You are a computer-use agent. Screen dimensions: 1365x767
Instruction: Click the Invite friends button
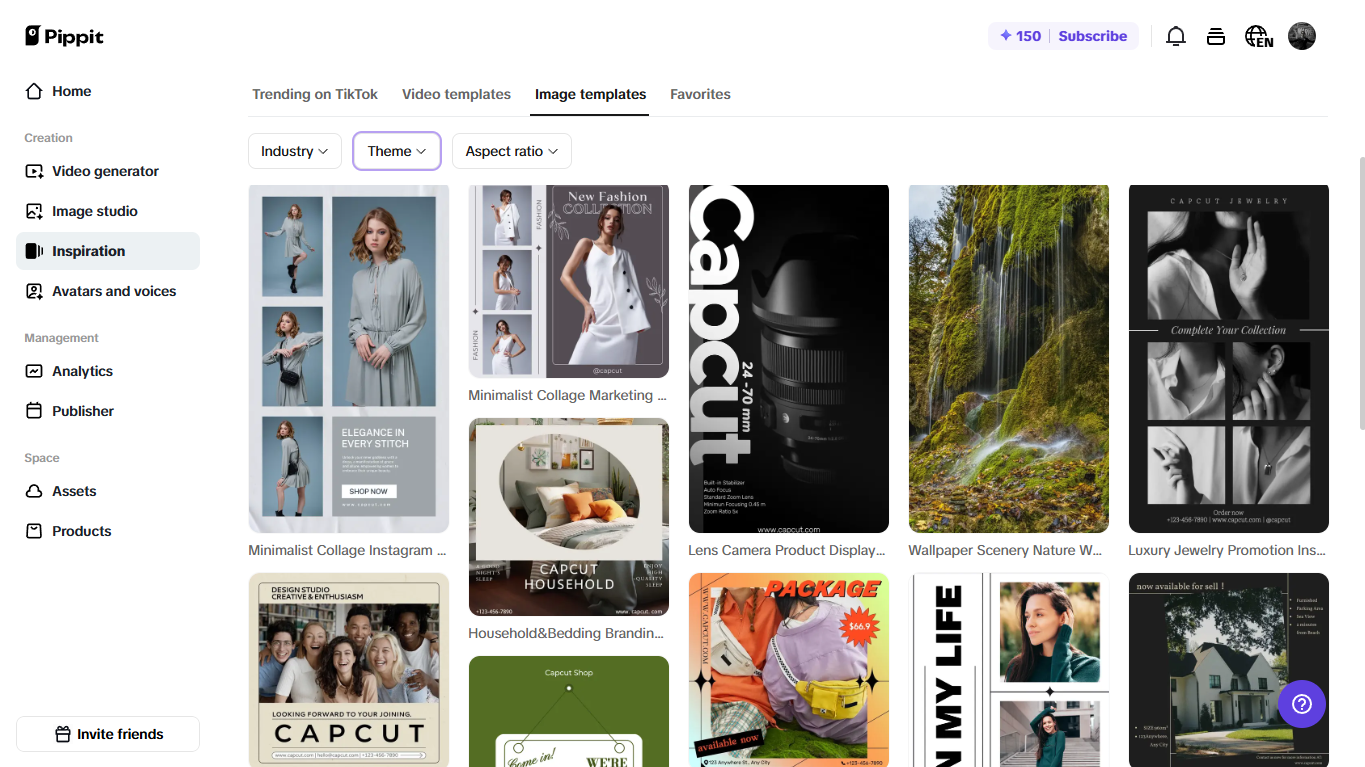coord(108,734)
